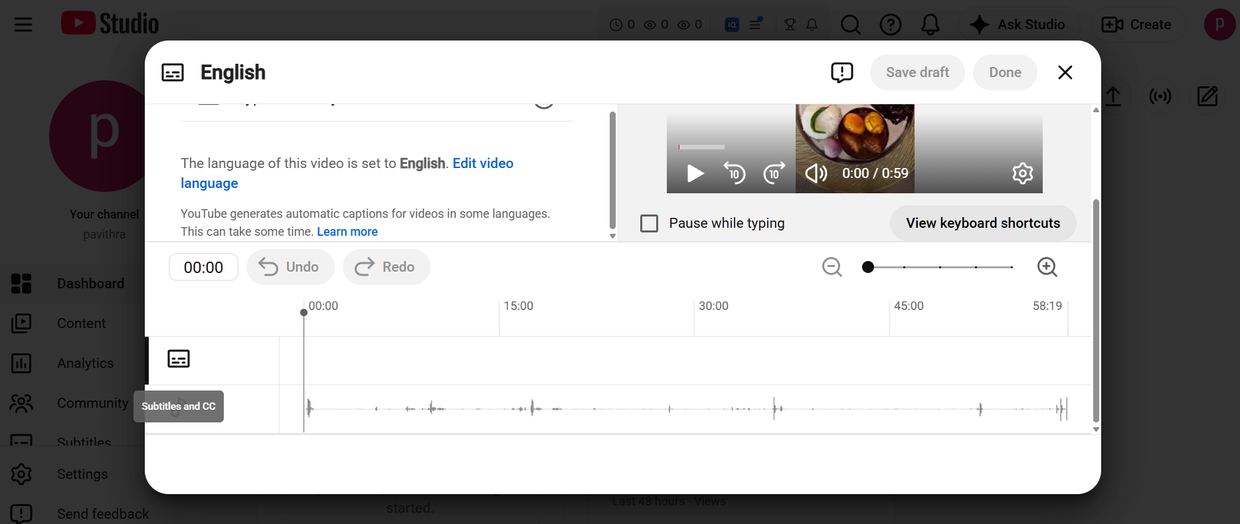Screen dimensions: 1240x524
Task: Zoom out the timeline with minus magnifier
Action: tap(832, 267)
